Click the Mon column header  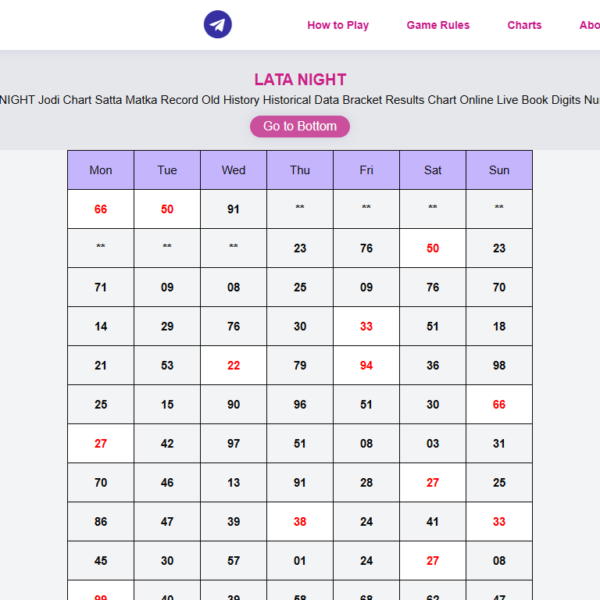point(101,170)
